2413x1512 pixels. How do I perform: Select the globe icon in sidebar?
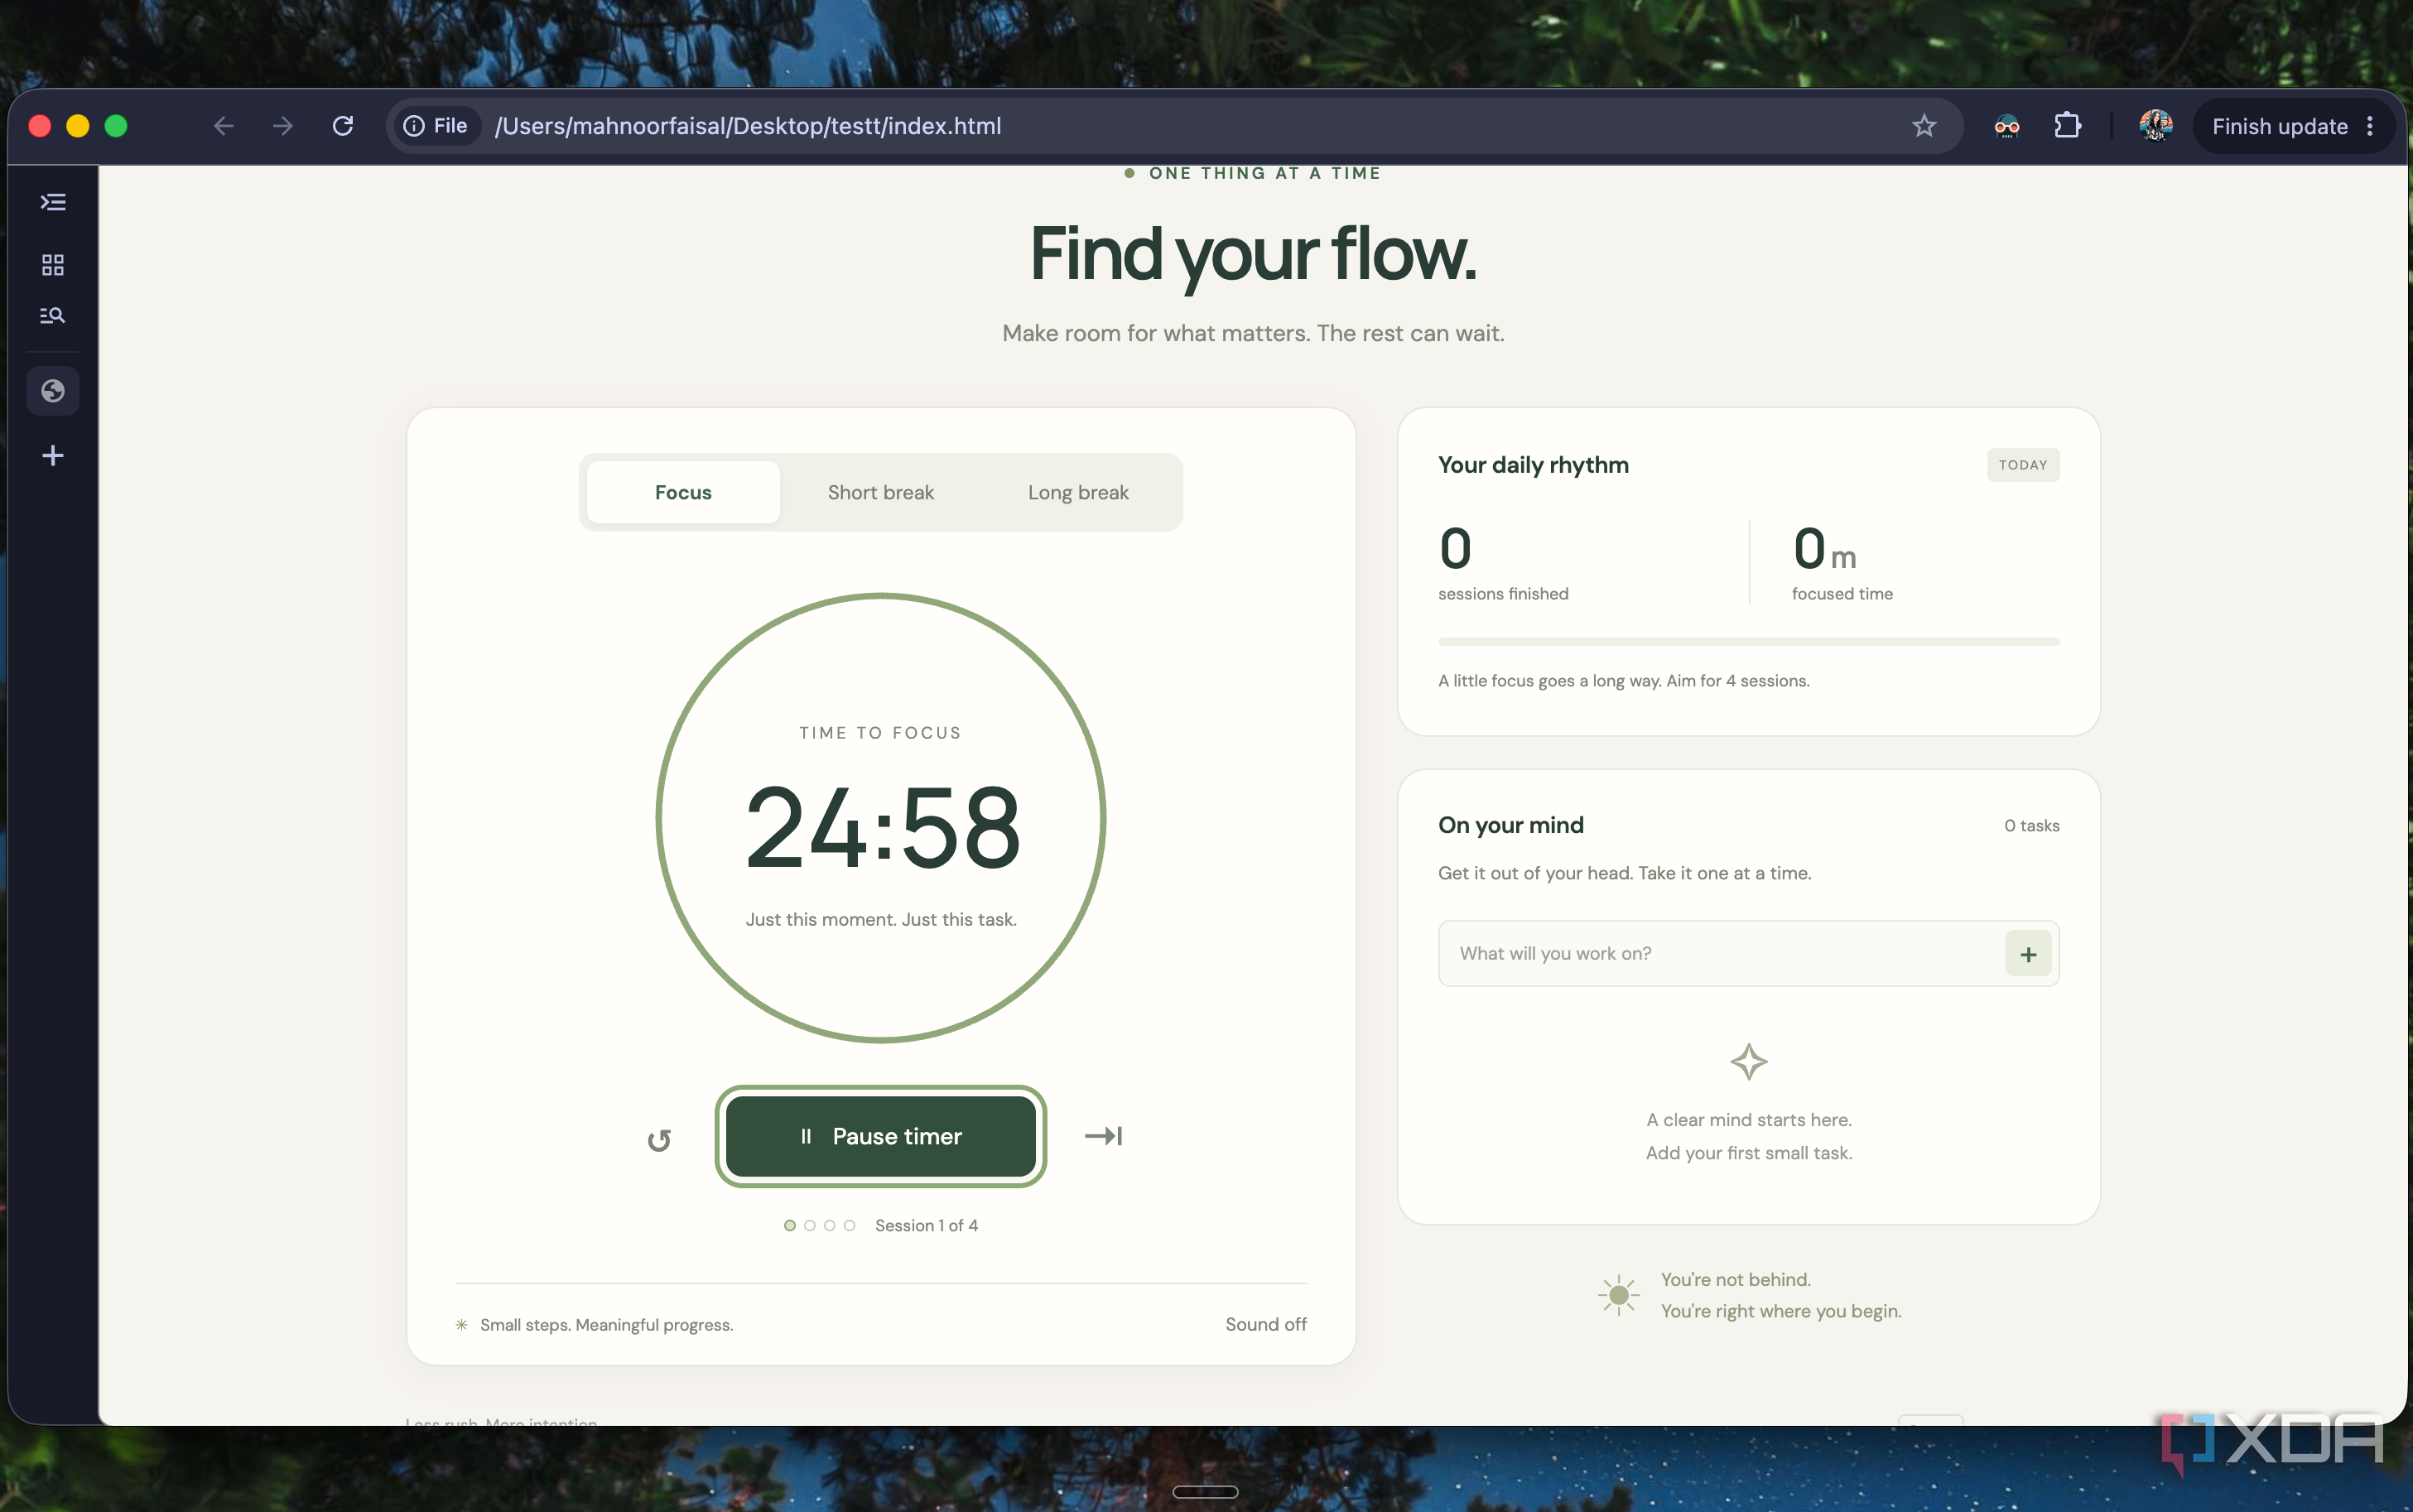point(53,391)
